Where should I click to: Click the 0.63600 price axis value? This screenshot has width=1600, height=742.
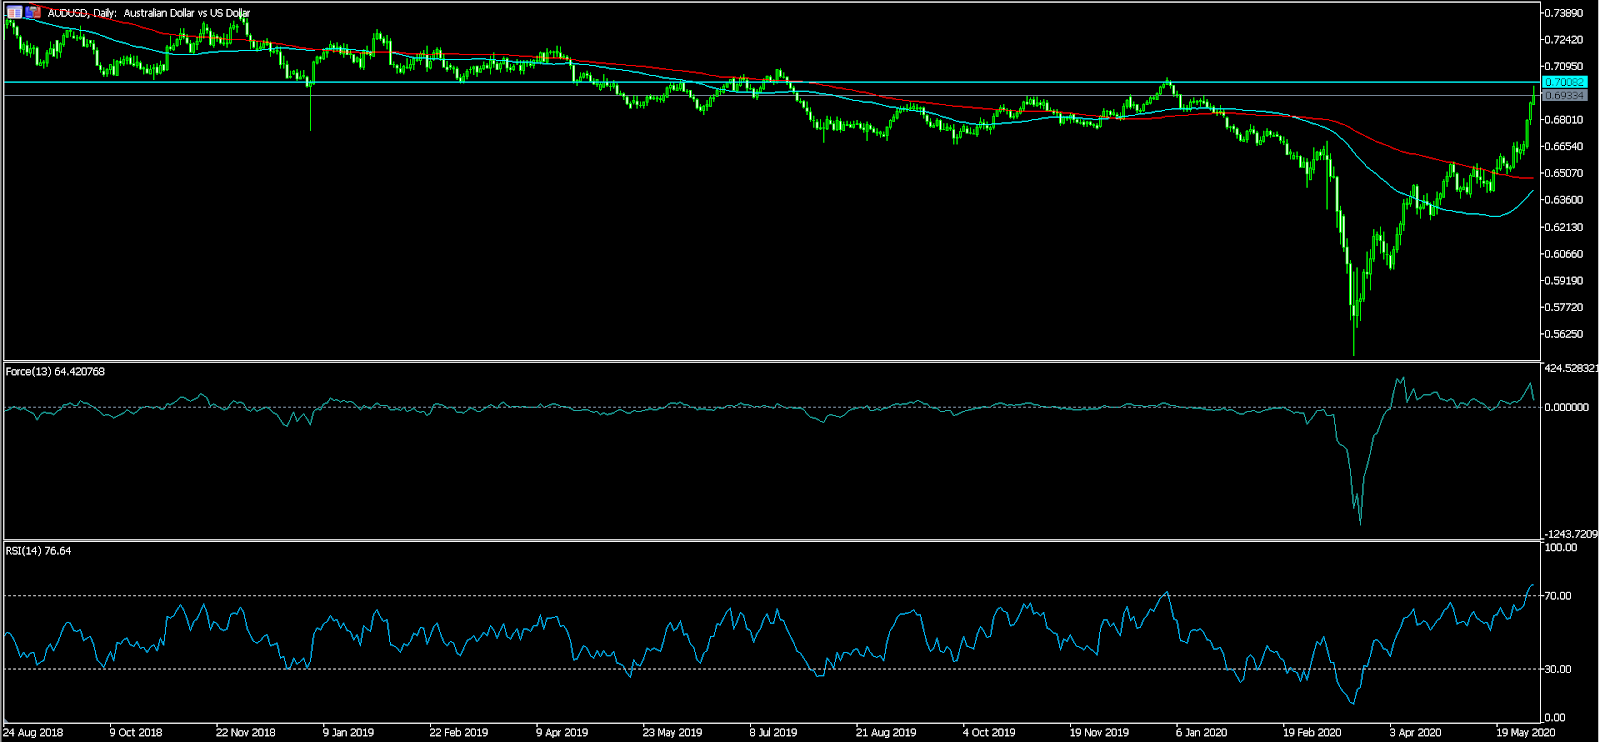point(1564,200)
